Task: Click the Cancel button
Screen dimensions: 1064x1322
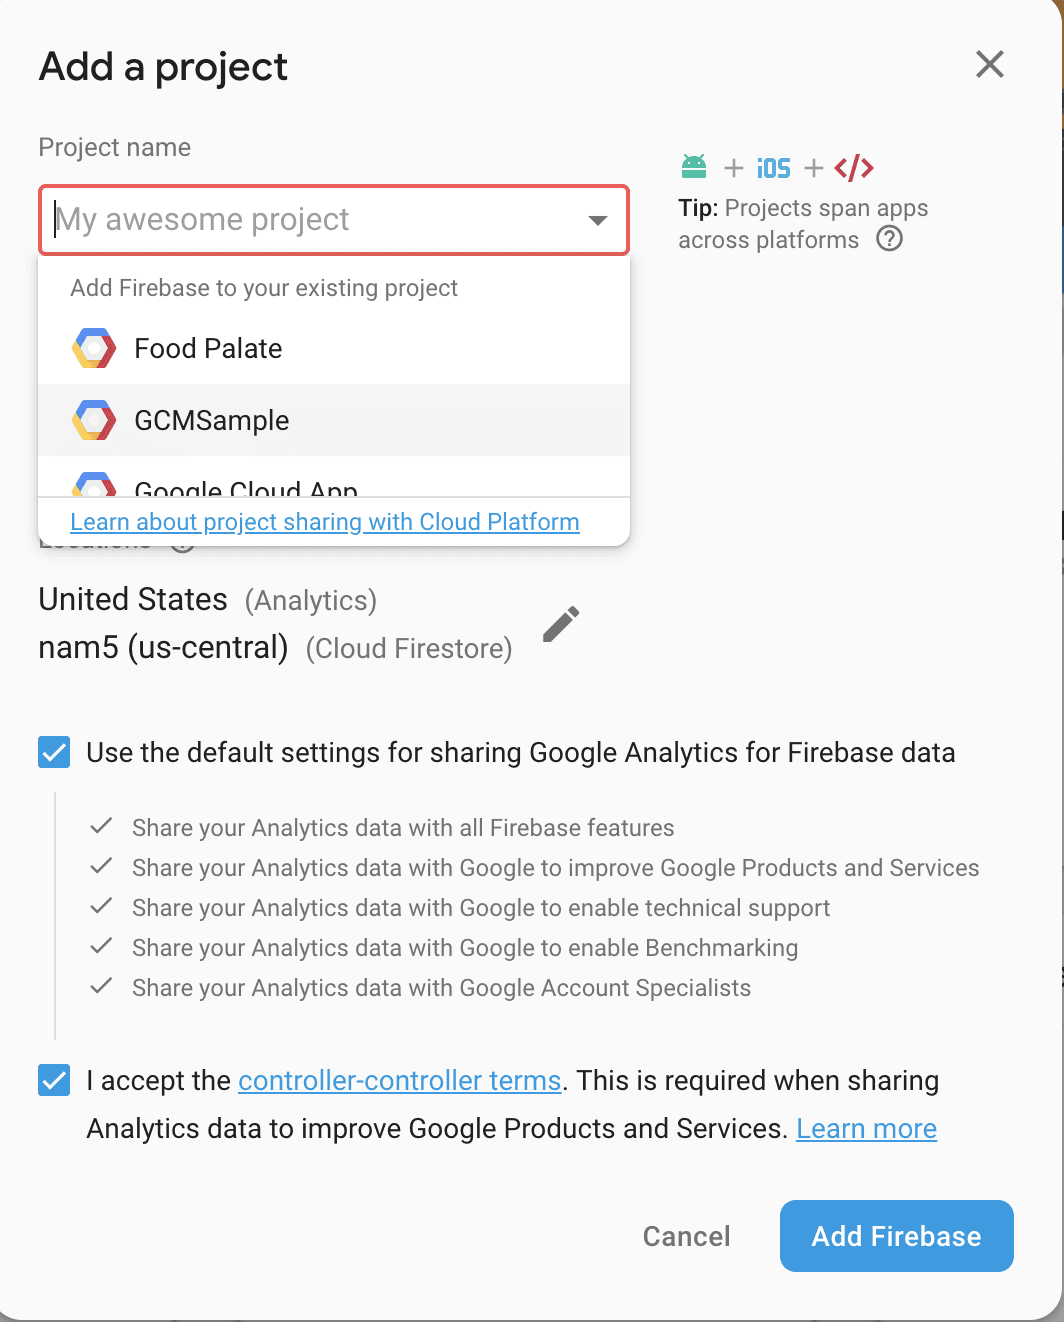Action: point(686,1236)
